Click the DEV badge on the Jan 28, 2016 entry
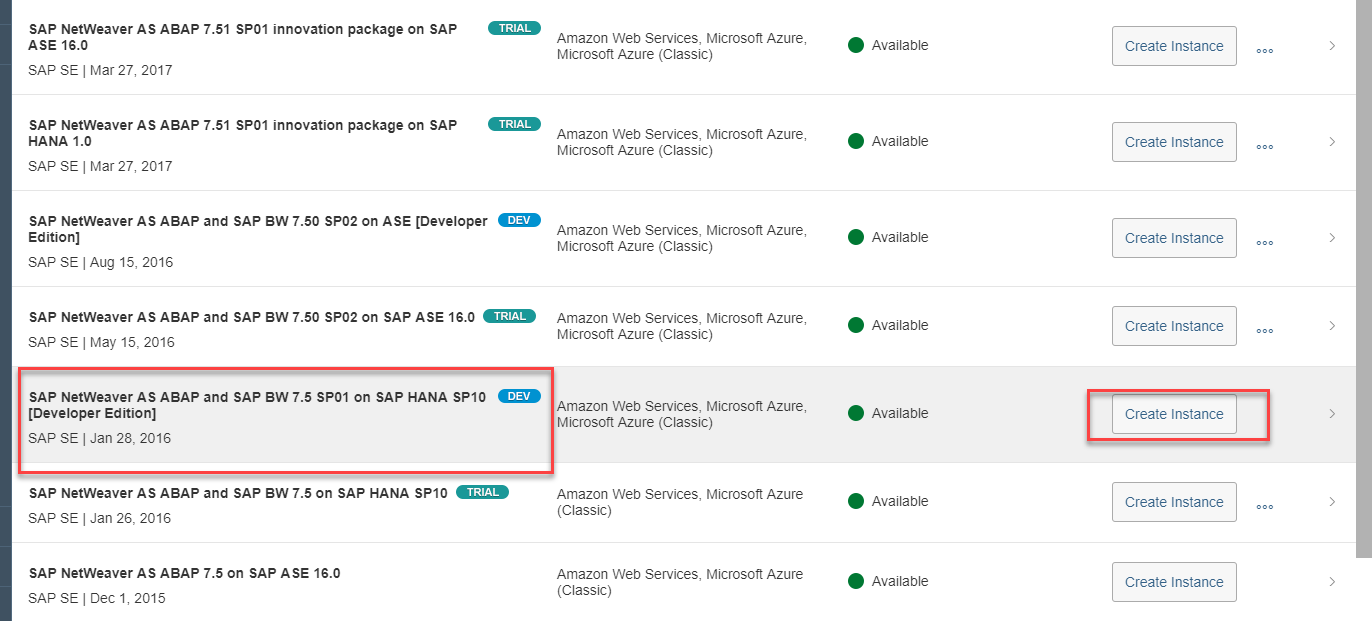1372x621 pixels. pos(519,396)
